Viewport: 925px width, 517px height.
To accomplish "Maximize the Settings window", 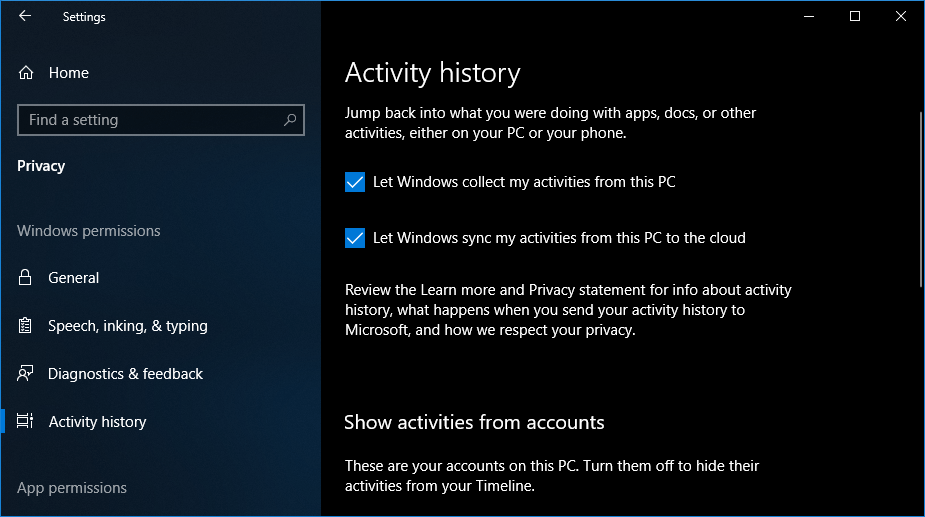I will coord(855,16).
